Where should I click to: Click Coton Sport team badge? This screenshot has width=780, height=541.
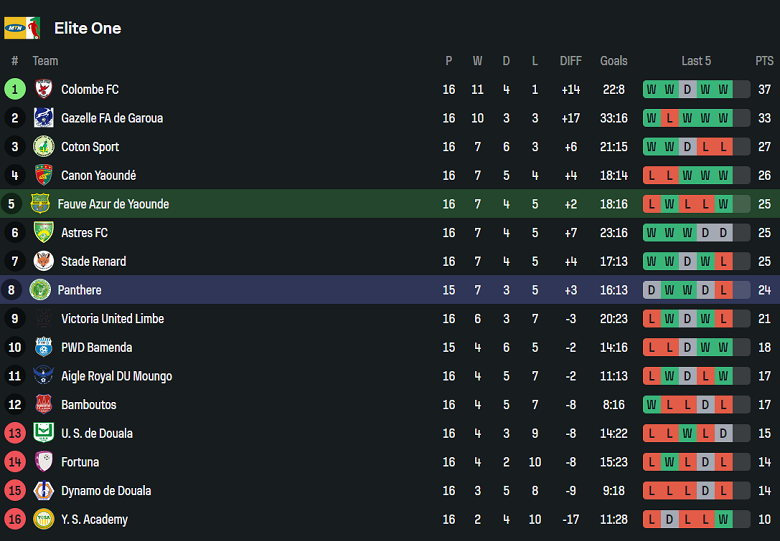[43, 147]
